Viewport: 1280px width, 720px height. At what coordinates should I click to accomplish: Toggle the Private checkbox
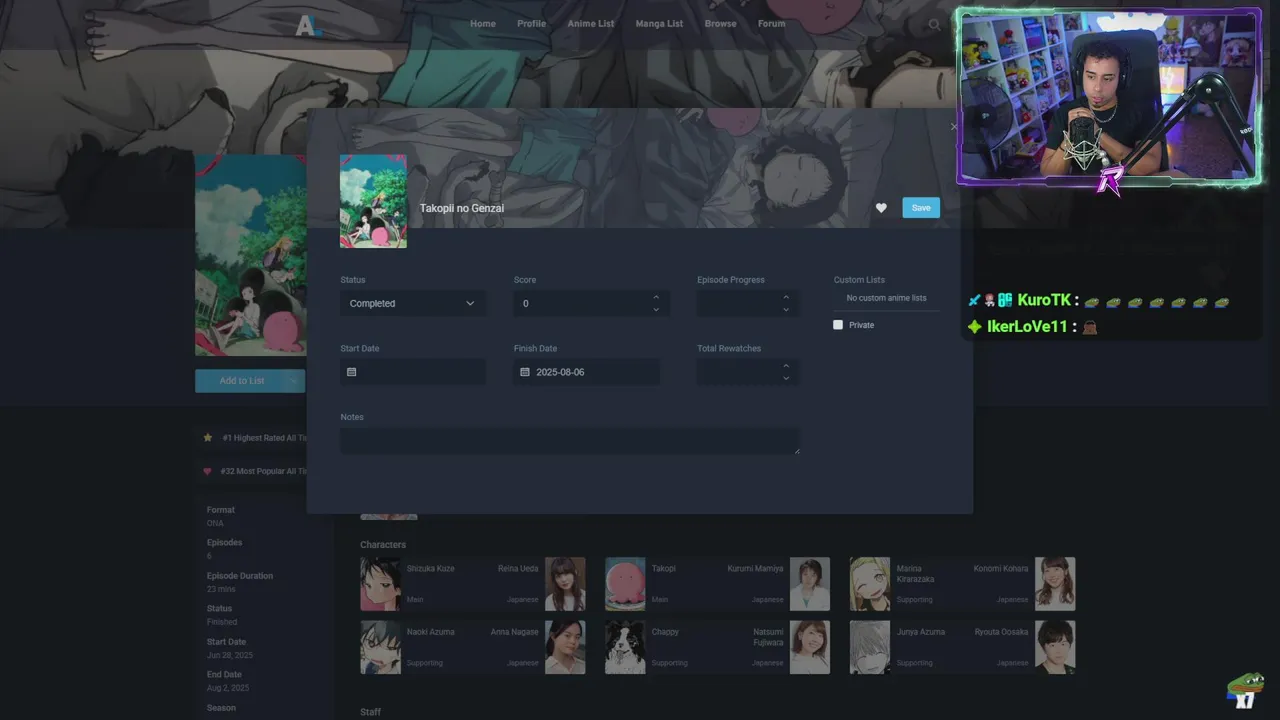tap(838, 325)
